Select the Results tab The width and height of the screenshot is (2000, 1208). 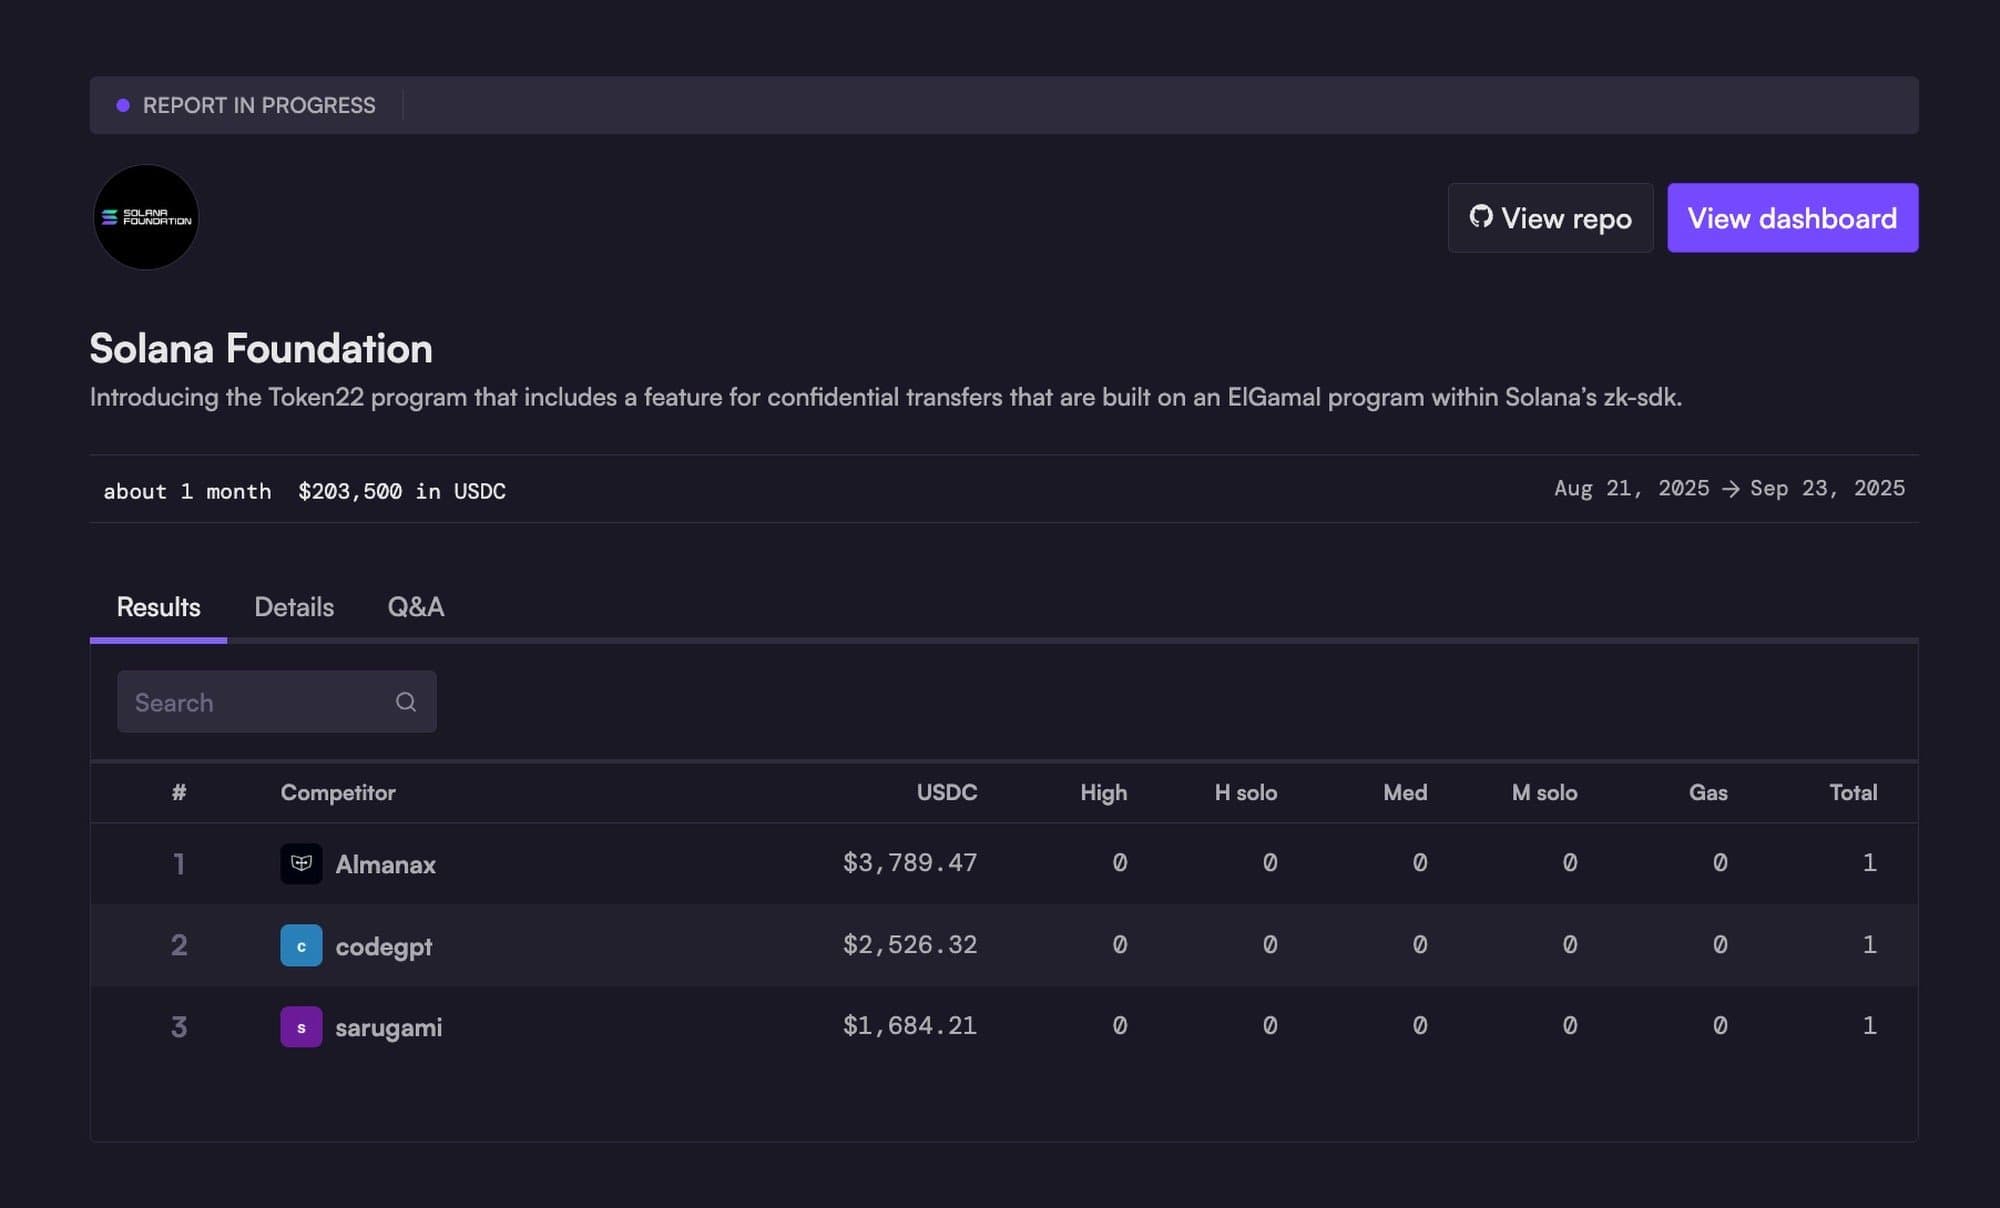pos(158,607)
